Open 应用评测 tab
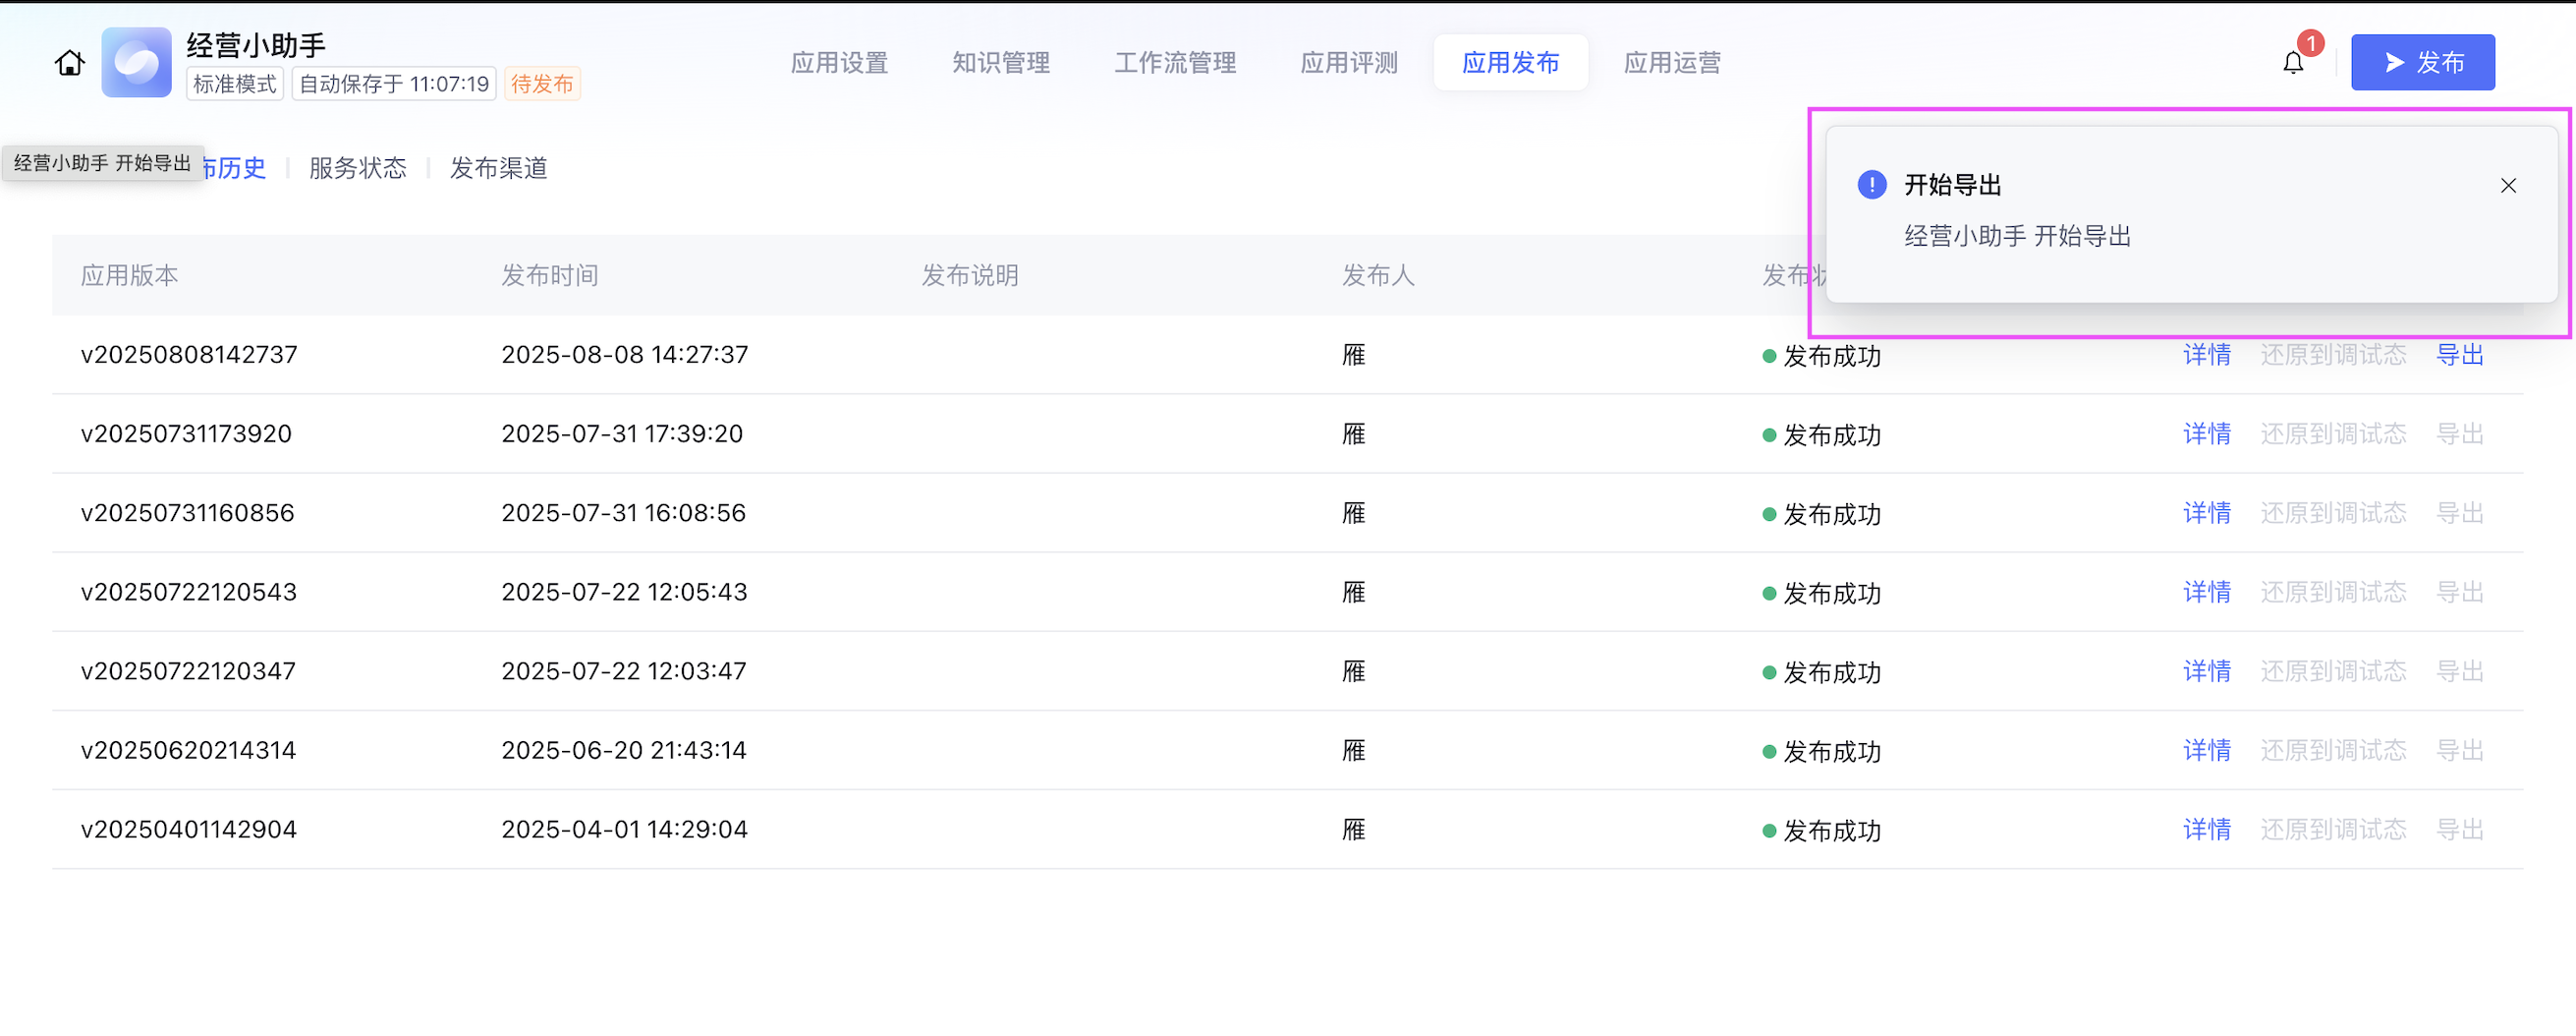The image size is (2576, 1036). pos(1349,63)
